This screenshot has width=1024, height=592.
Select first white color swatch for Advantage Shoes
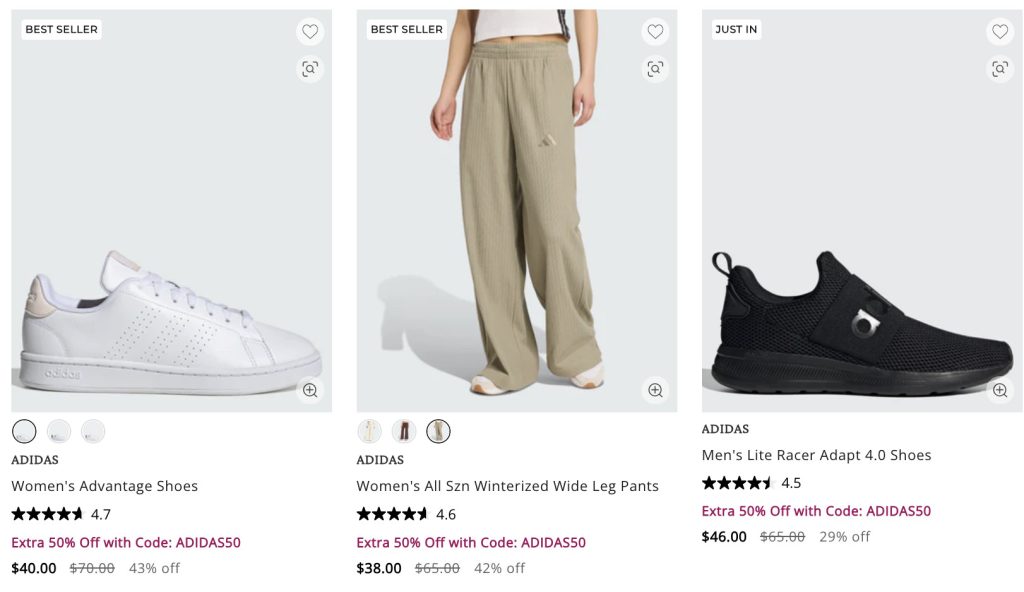point(24,431)
